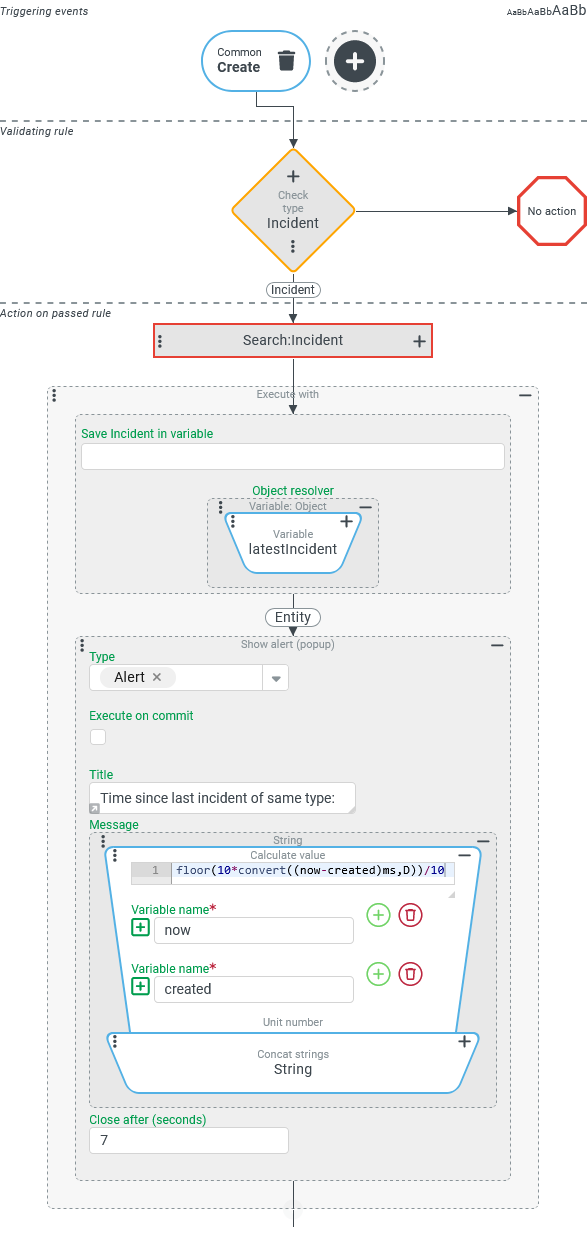Remove the 'created' variable with trash icon
The width and height of the screenshot is (587, 1234).
[x=411, y=973]
